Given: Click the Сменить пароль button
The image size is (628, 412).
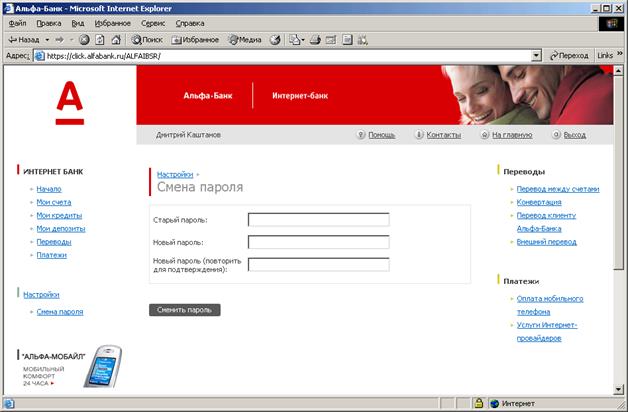Looking at the screenshot, I should [x=185, y=310].
